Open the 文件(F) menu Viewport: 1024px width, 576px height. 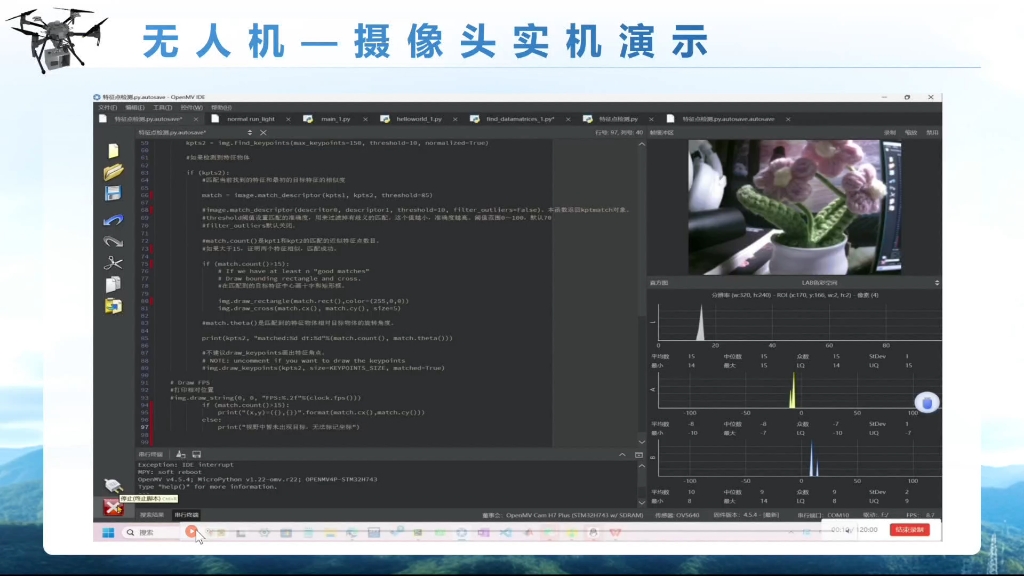(107, 108)
